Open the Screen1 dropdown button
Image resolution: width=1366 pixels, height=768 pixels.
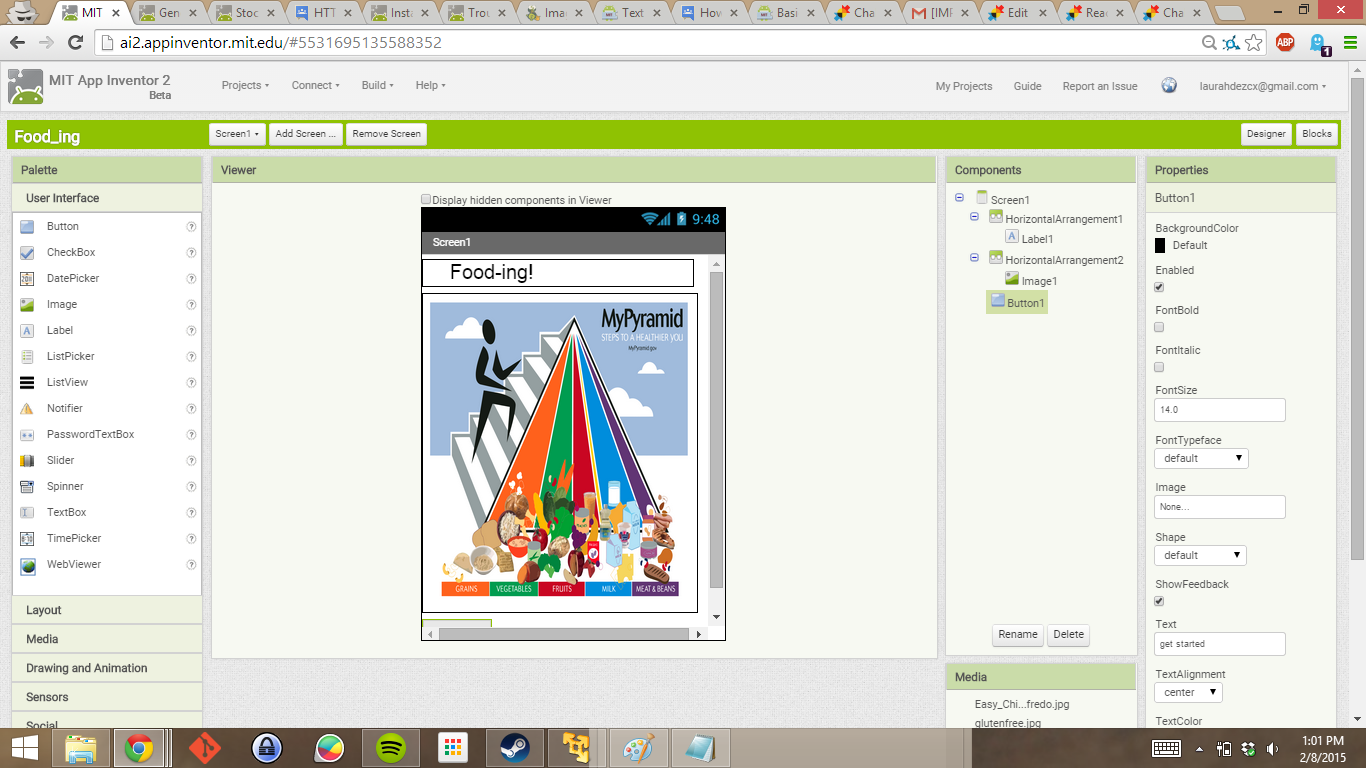[238, 134]
